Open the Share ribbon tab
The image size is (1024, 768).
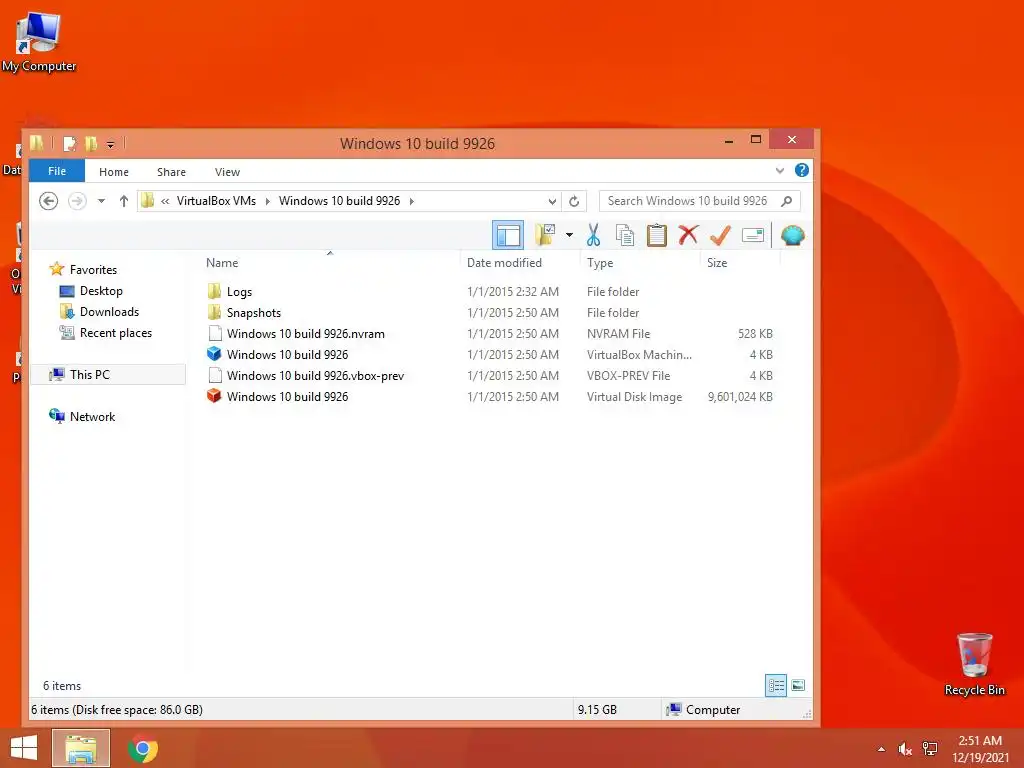[x=171, y=172]
